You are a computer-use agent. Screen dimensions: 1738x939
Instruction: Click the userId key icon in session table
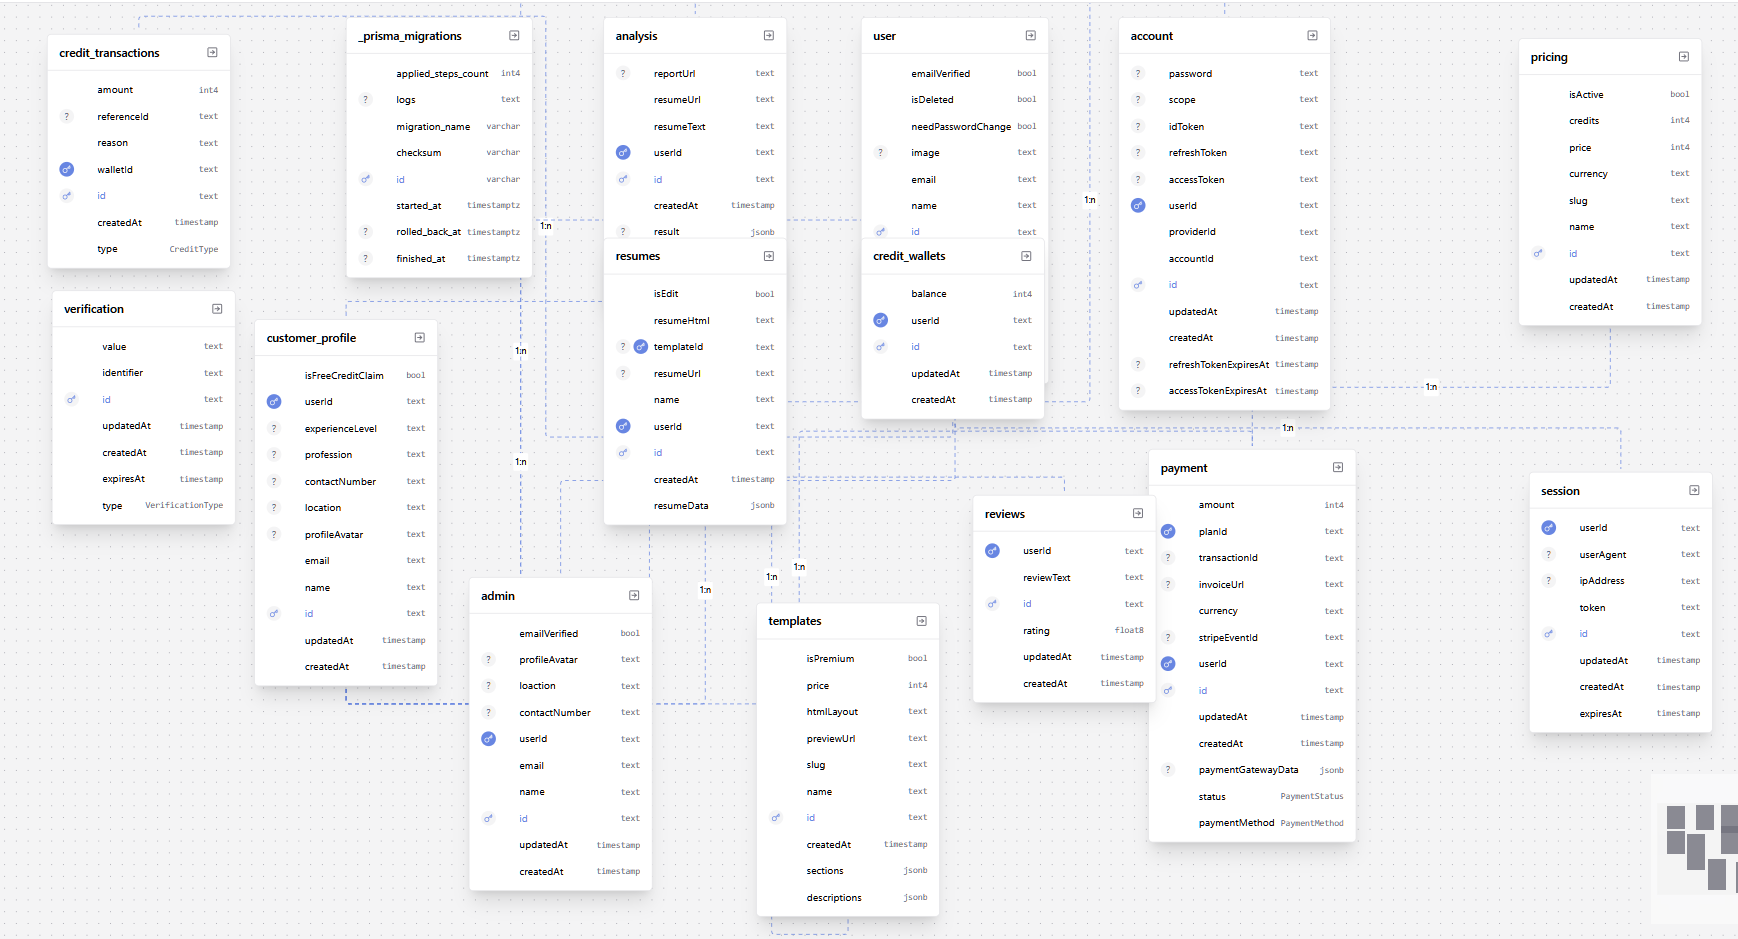point(1549,527)
